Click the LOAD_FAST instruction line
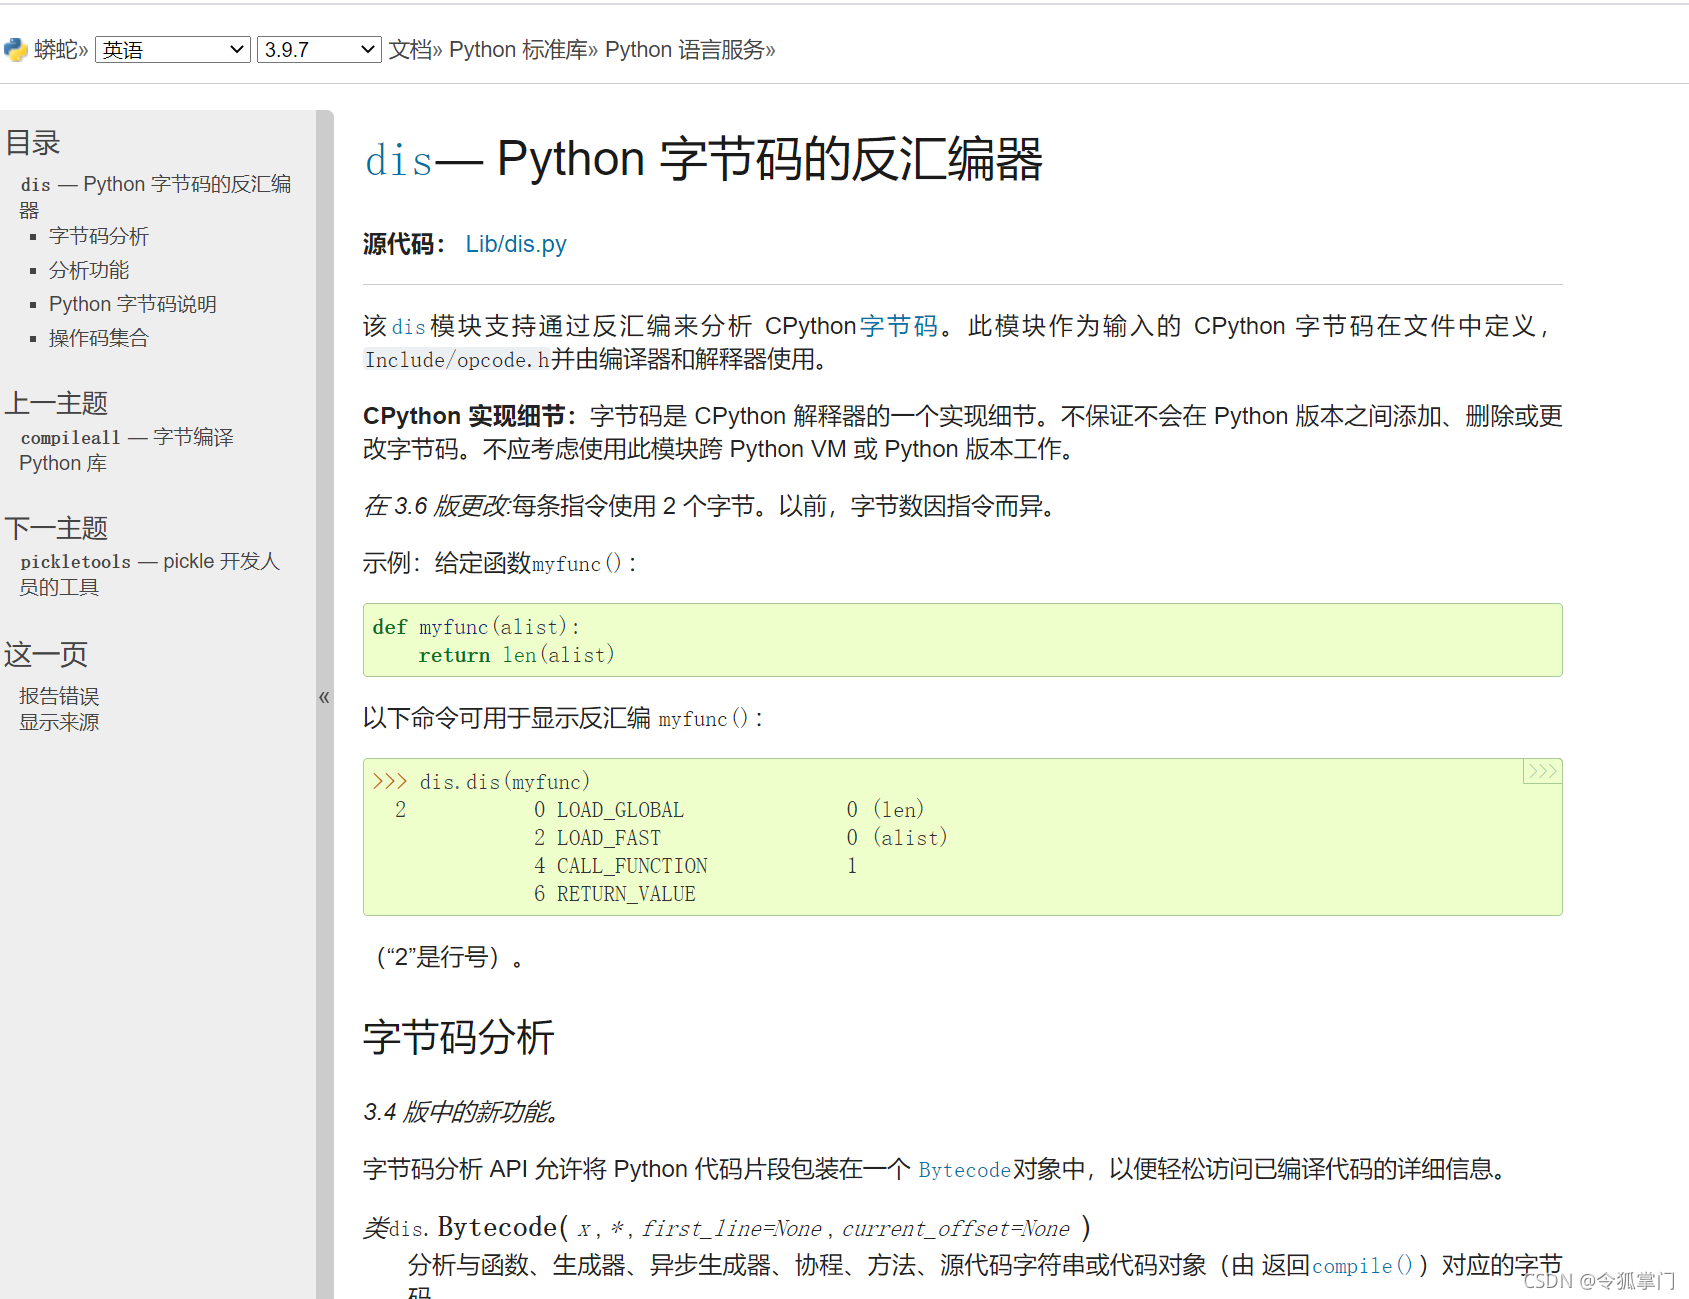 click(x=741, y=838)
